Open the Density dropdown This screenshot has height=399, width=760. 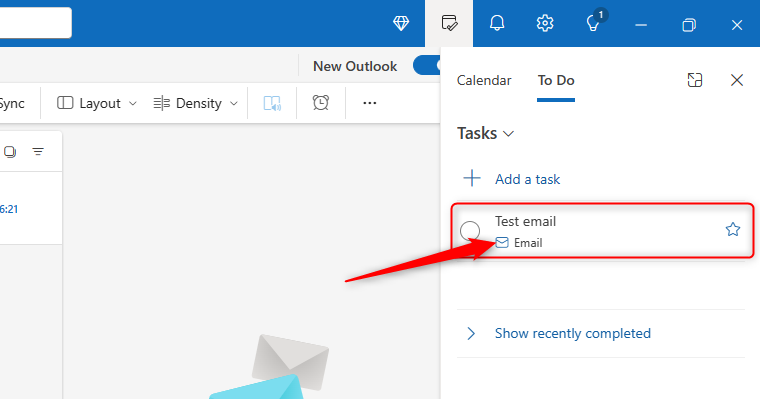pyautogui.click(x=195, y=103)
